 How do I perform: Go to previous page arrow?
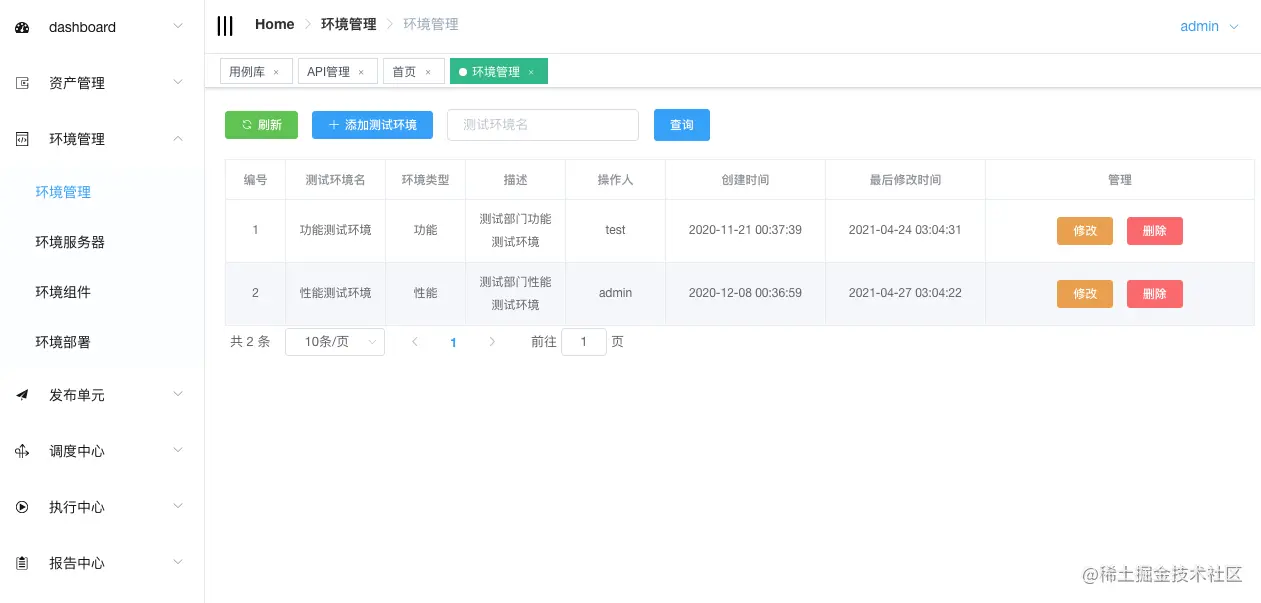point(415,342)
